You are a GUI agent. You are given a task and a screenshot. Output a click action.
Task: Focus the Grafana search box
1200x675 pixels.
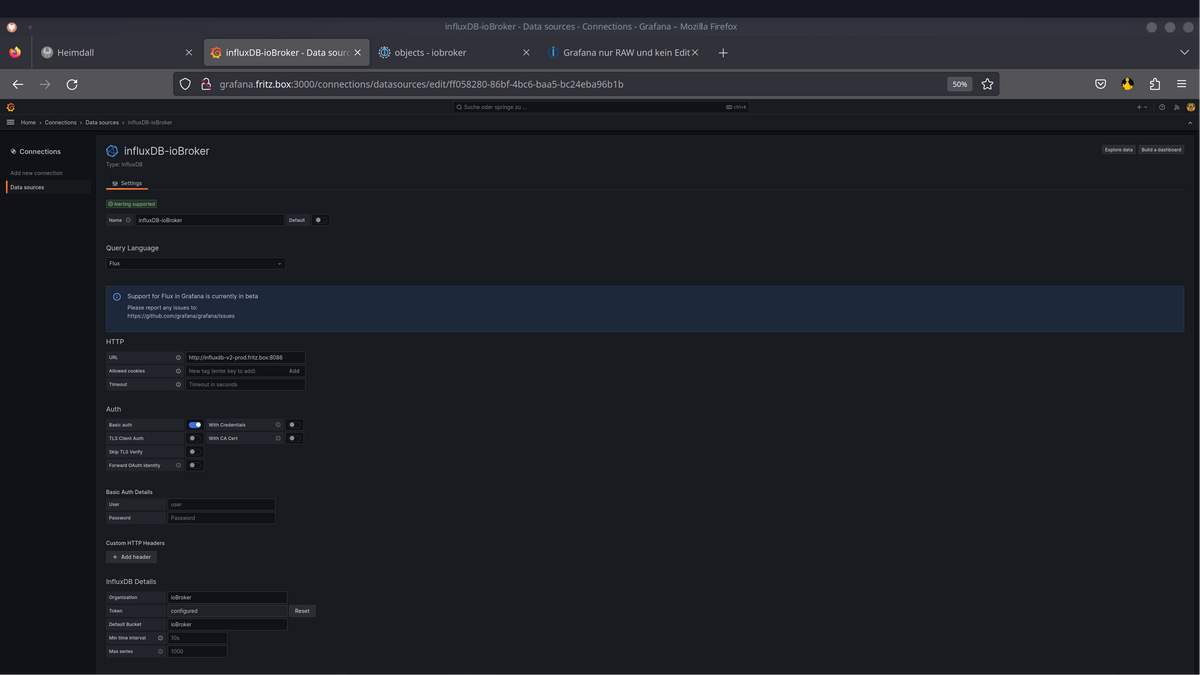coord(600,107)
